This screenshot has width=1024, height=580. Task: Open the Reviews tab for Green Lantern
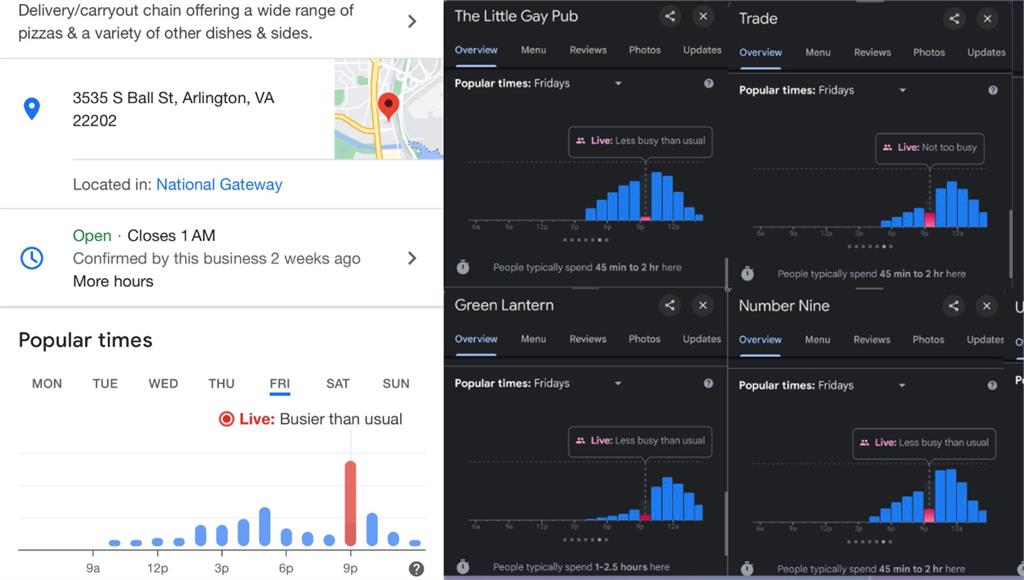(588, 339)
